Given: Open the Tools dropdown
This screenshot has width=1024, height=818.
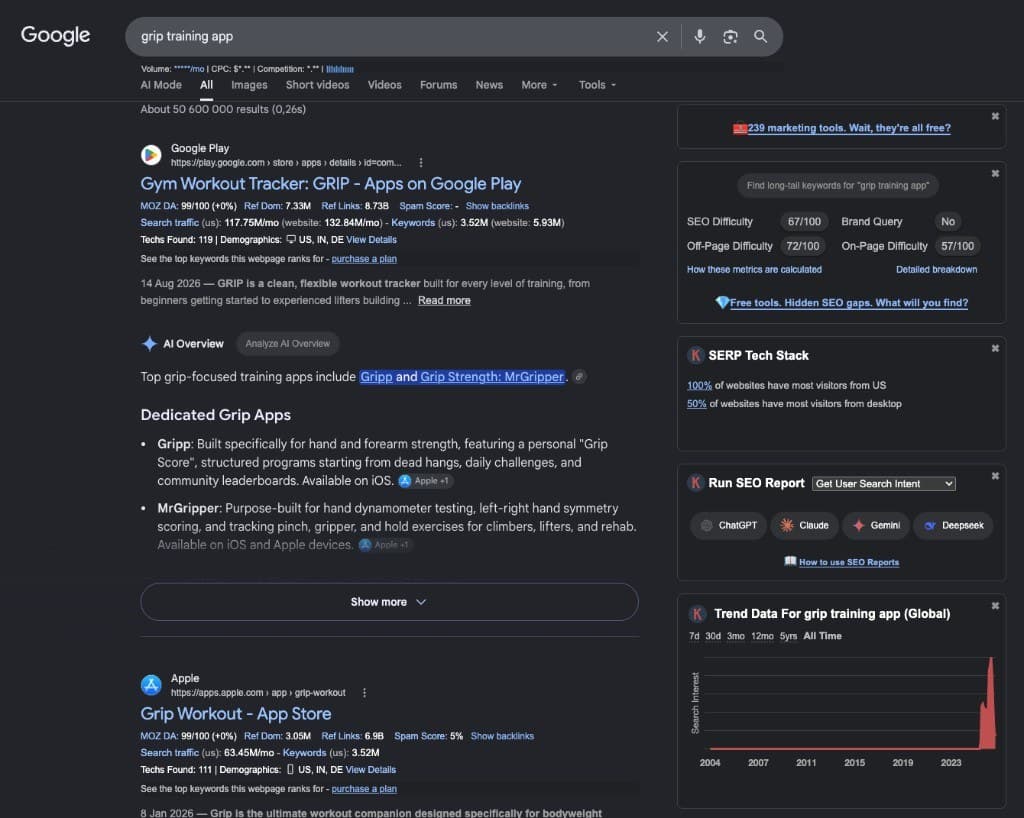Looking at the screenshot, I should coord(597,85).
